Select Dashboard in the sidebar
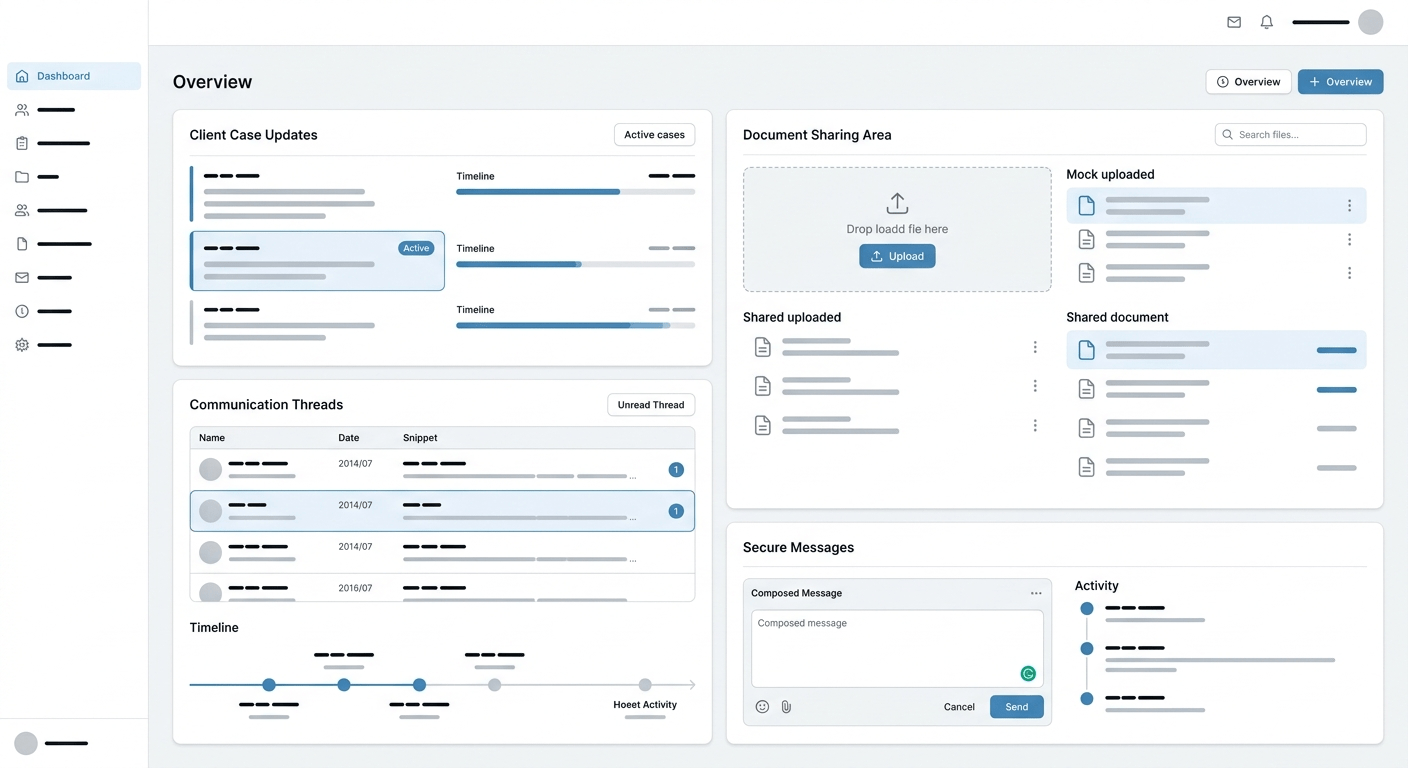The height and width of the screenshot is (768, 1408). point(74,76)
